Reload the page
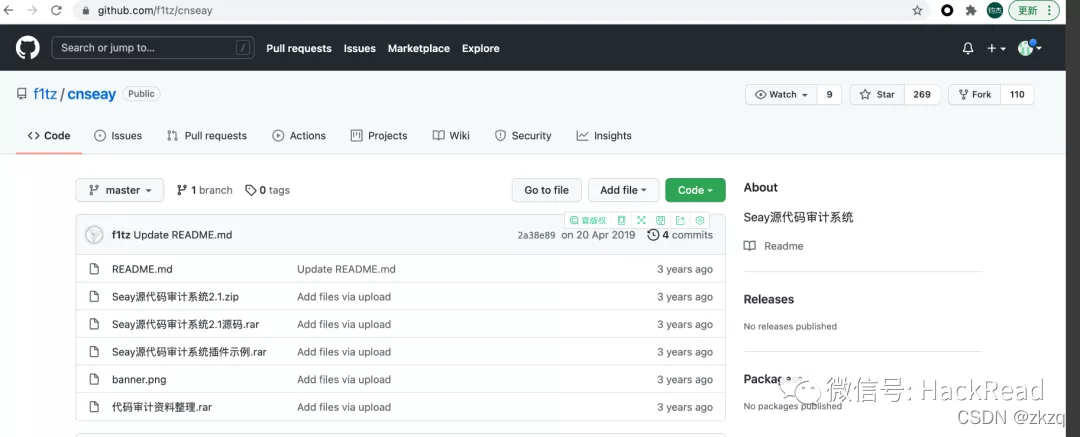 click(x=56, y=10)
